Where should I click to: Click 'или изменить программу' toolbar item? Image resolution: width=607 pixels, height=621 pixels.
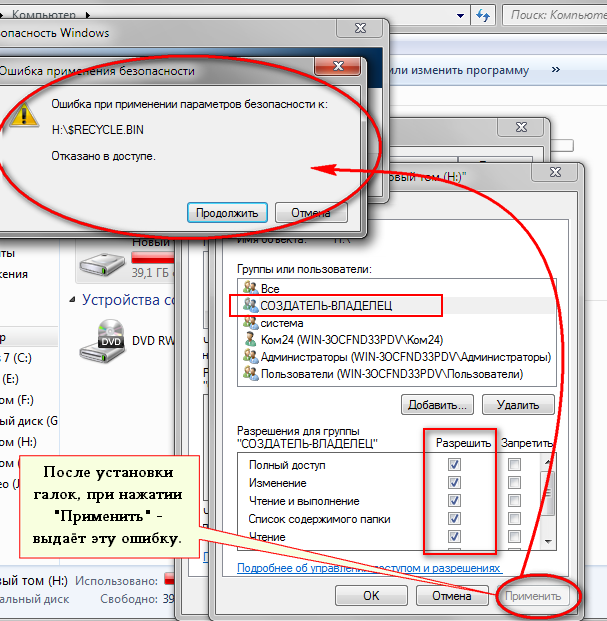coord(459,70)
